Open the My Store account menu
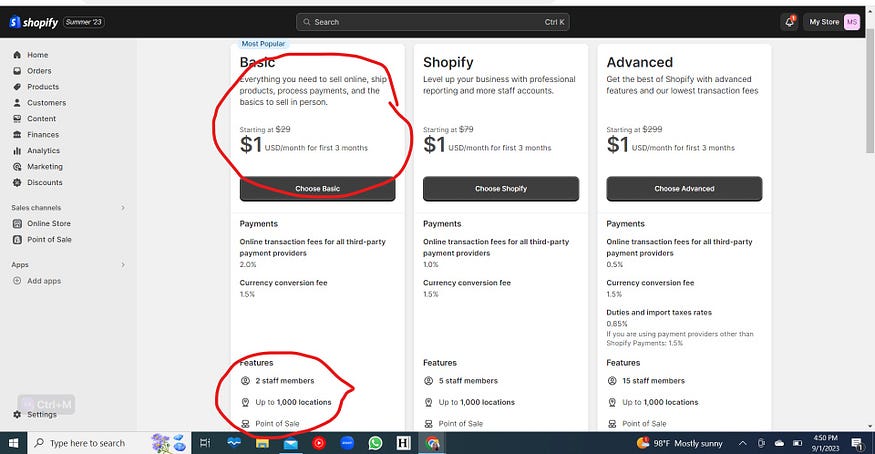Screen dimensions: 875x454 (x=833, y=22)
